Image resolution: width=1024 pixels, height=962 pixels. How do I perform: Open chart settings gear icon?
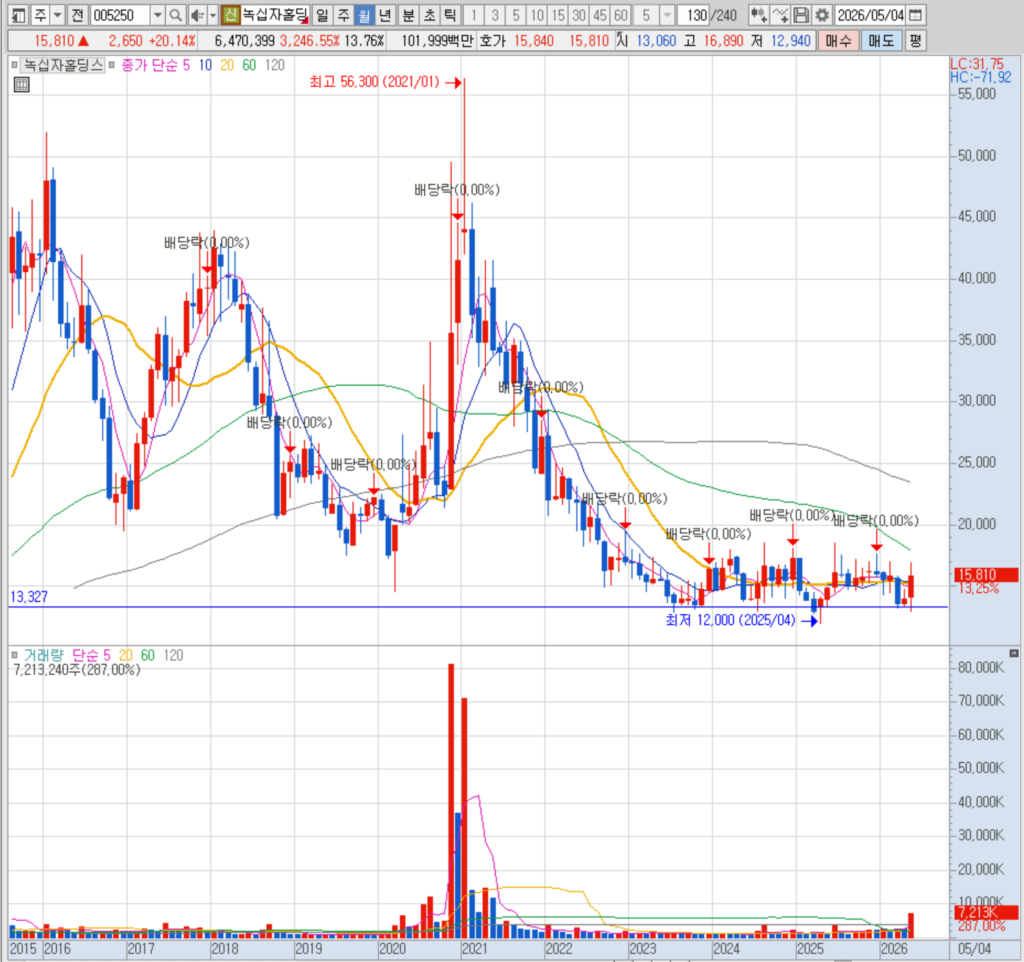[822, 15]
